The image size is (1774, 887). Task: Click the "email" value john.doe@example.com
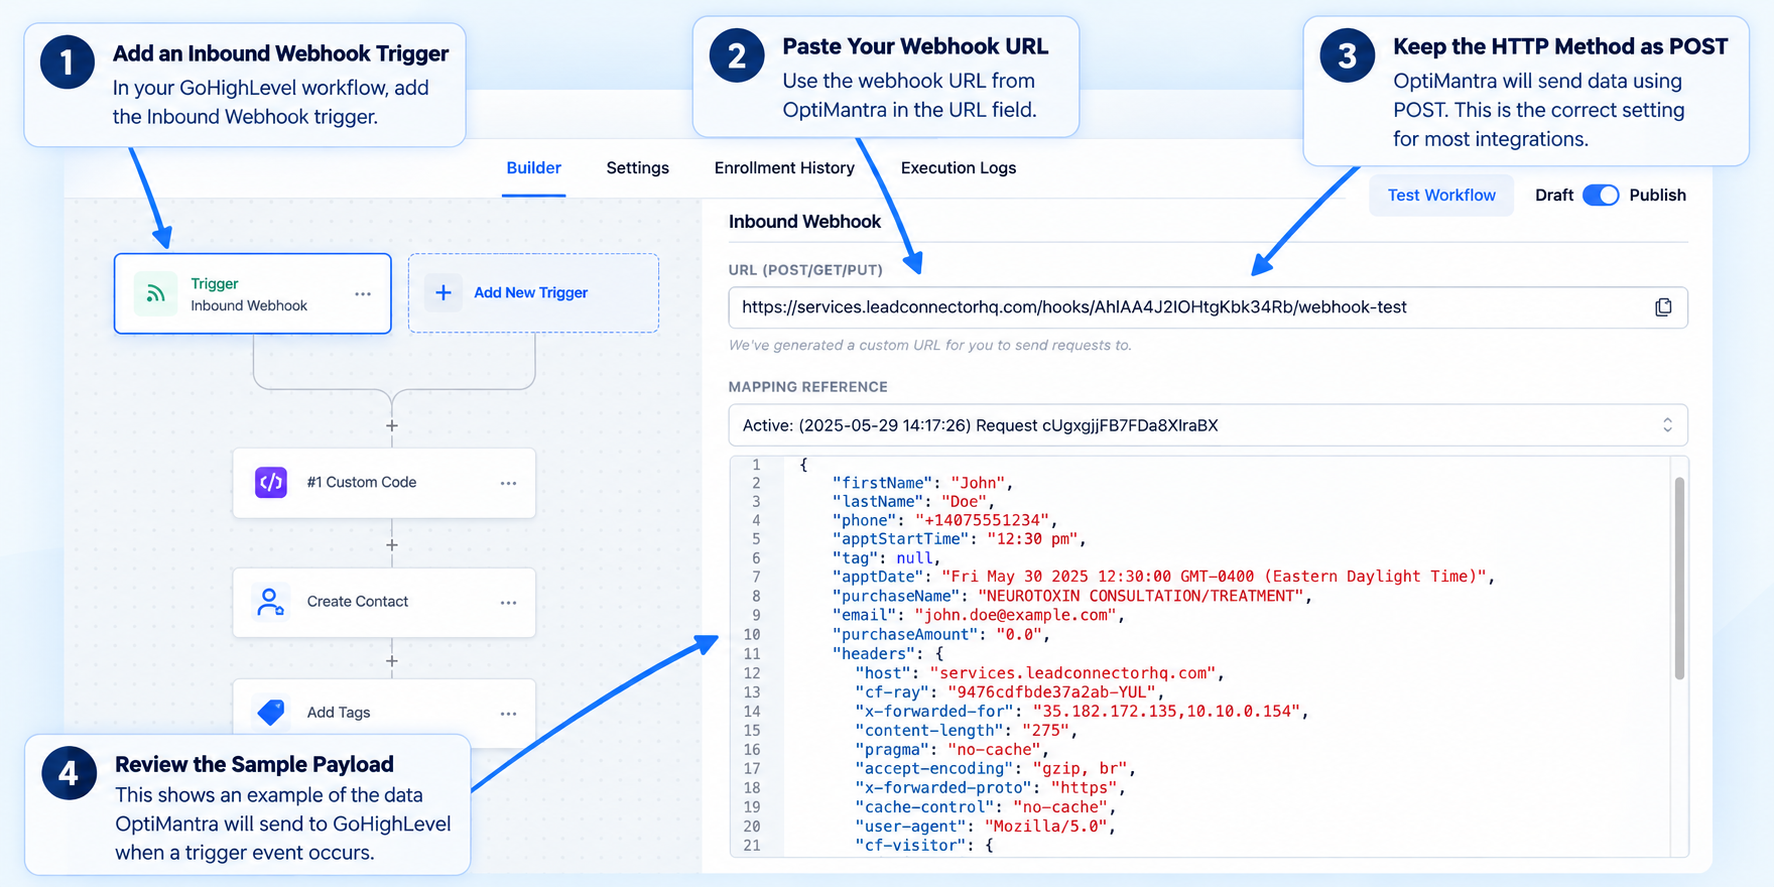[1015, 615]
